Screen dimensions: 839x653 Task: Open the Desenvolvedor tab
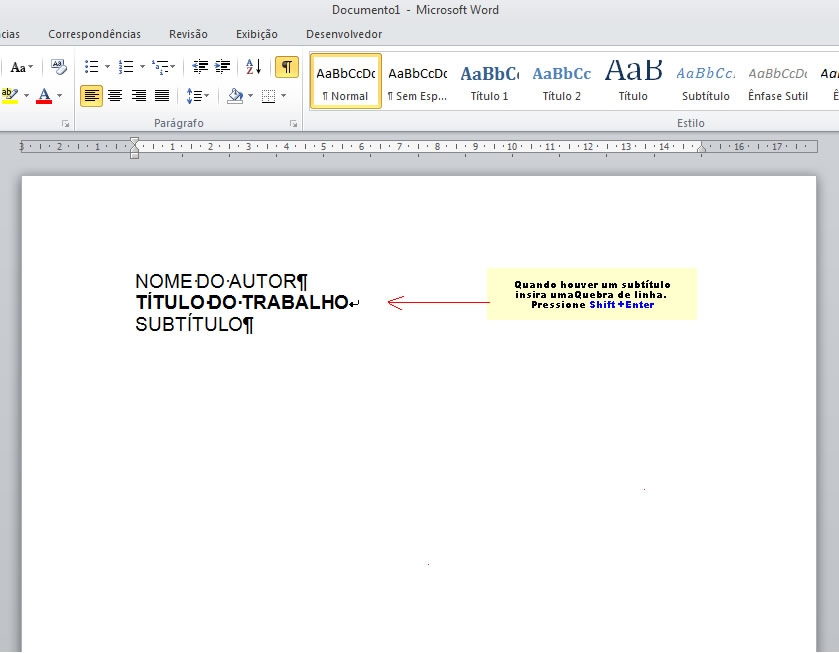[x=344, y=34]
